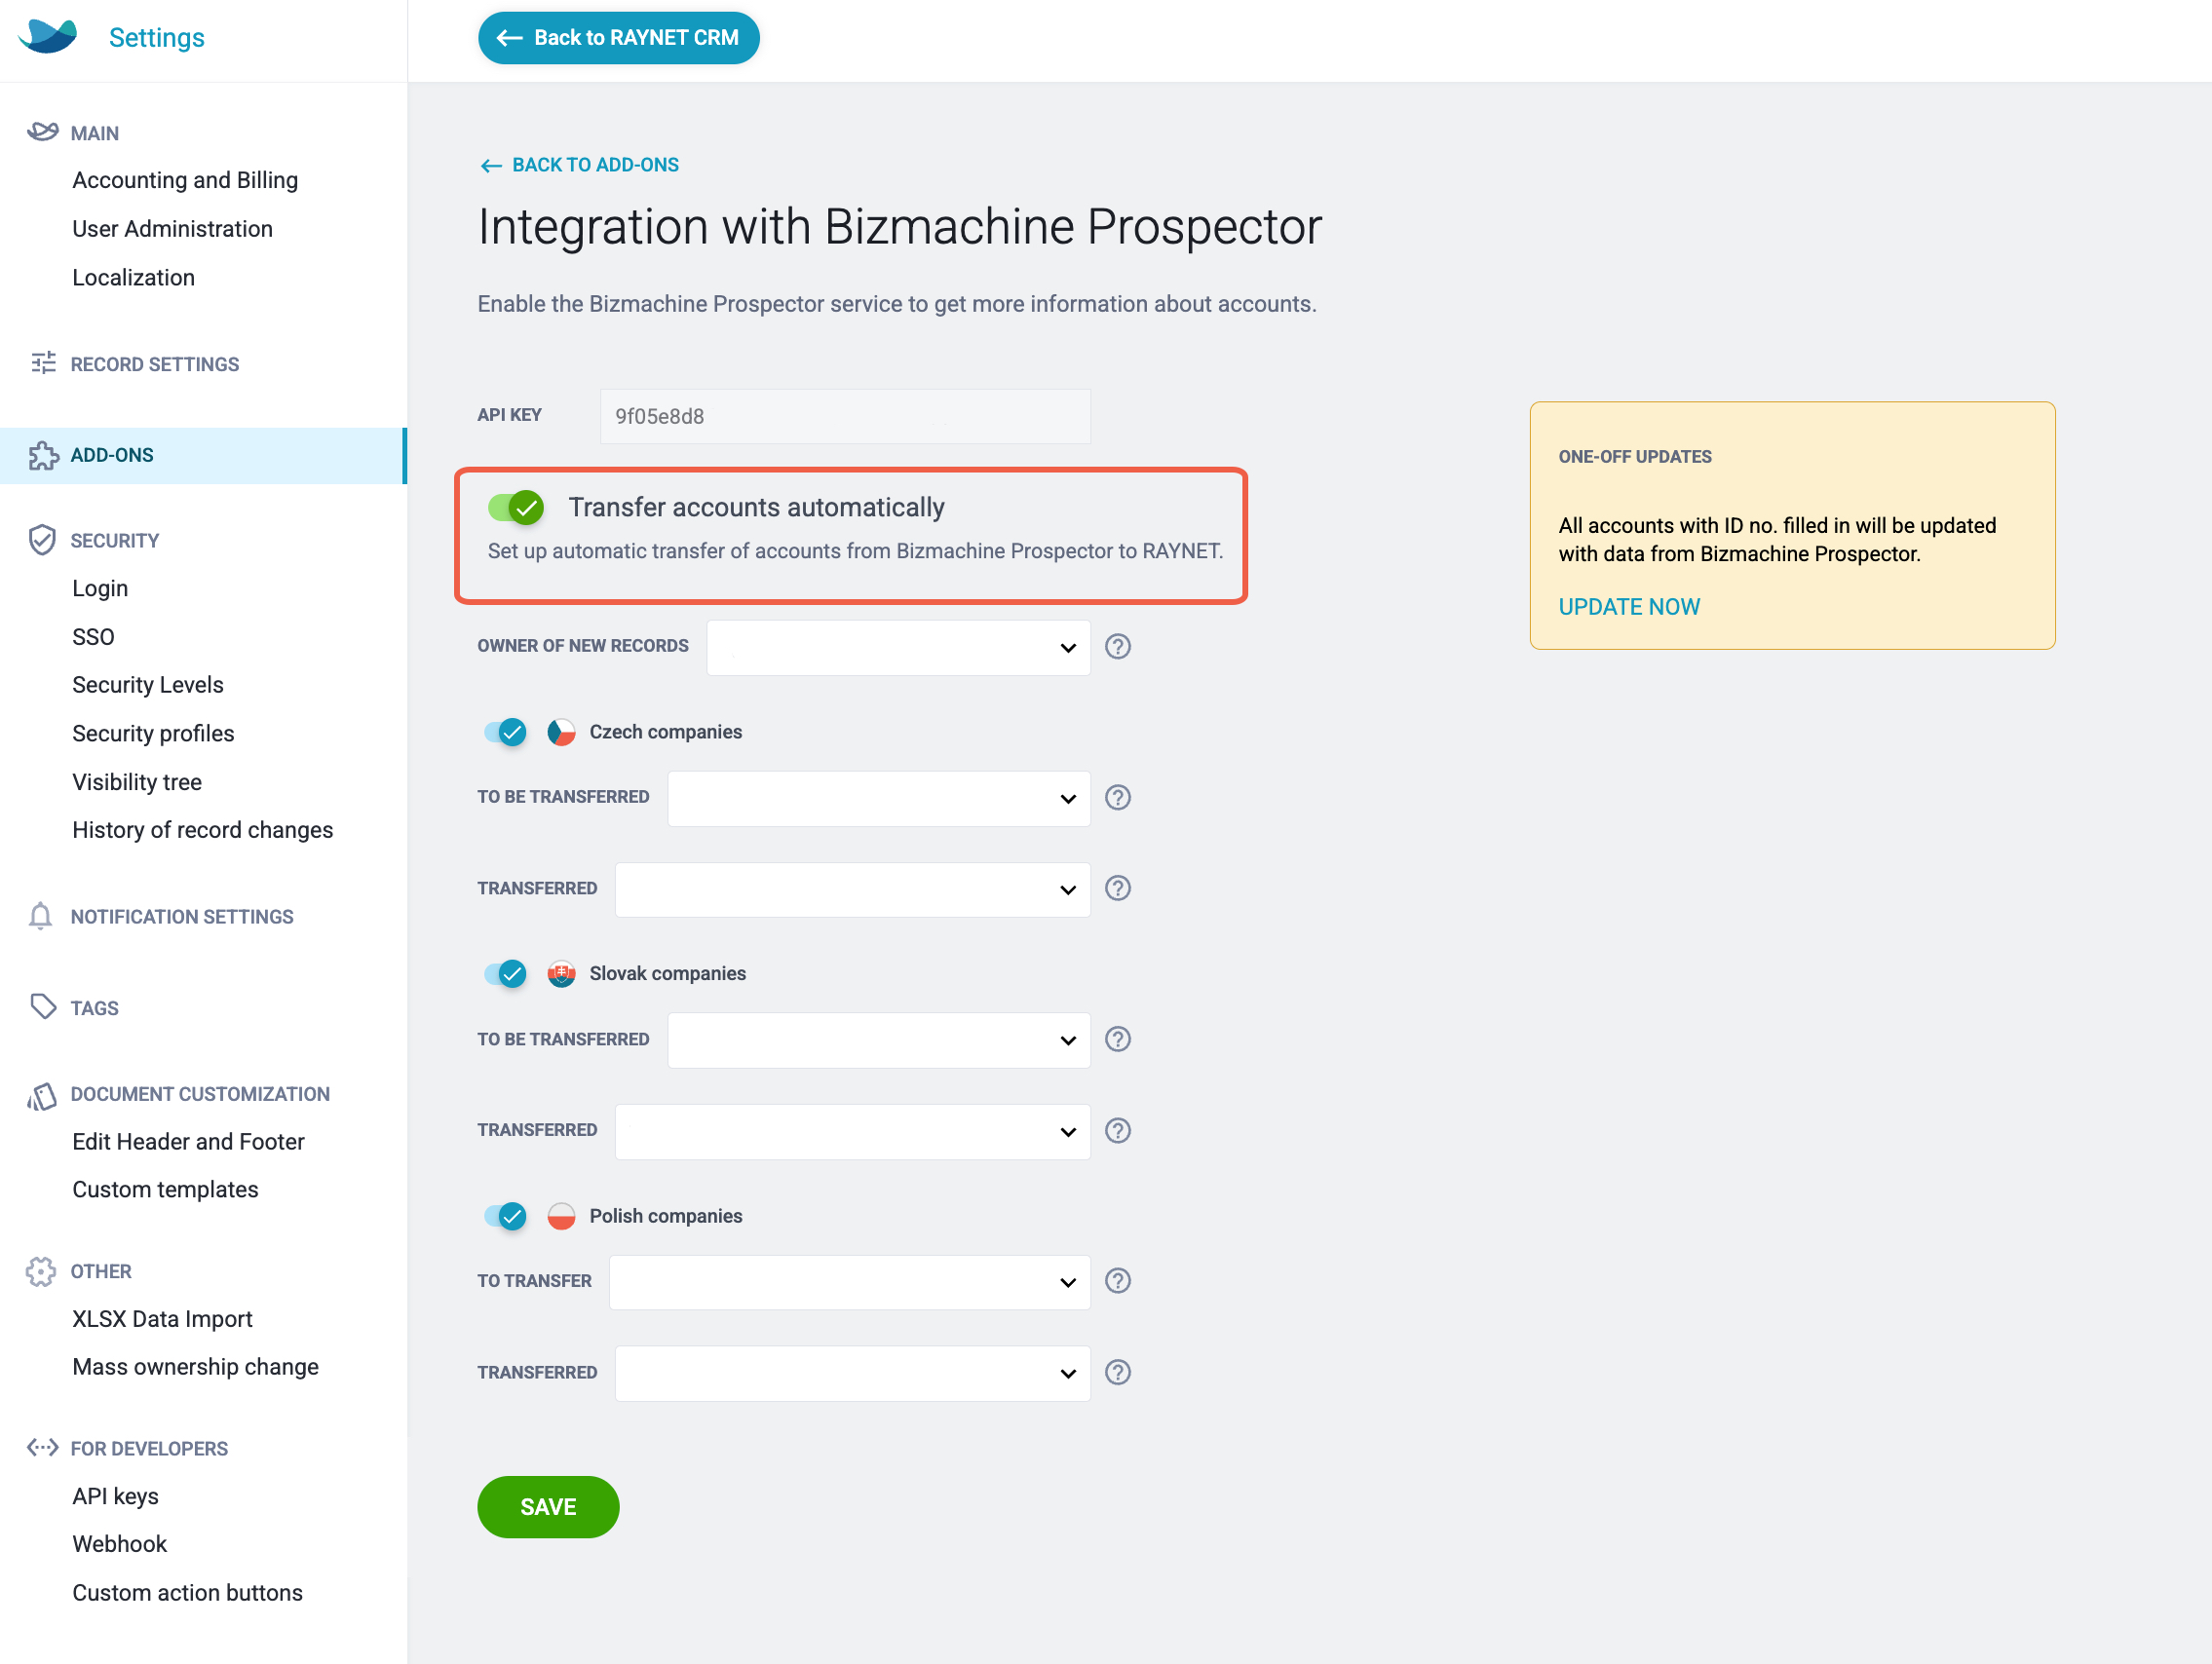The width and height of the screenshot is (2212, 1664).
Task: Toggle Czech companies switch
Action: pyautogui.click(x=506, y=732)
